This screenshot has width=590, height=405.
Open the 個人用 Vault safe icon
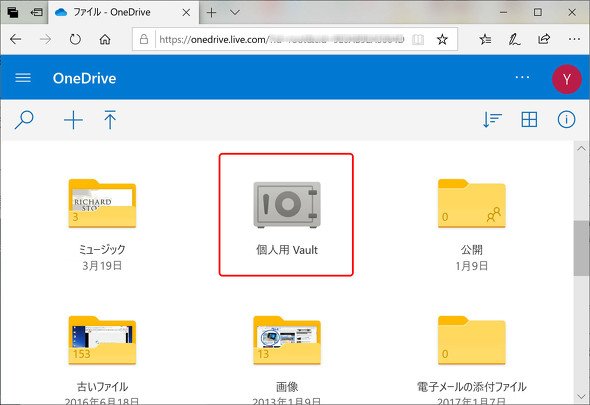coord(287,205)
